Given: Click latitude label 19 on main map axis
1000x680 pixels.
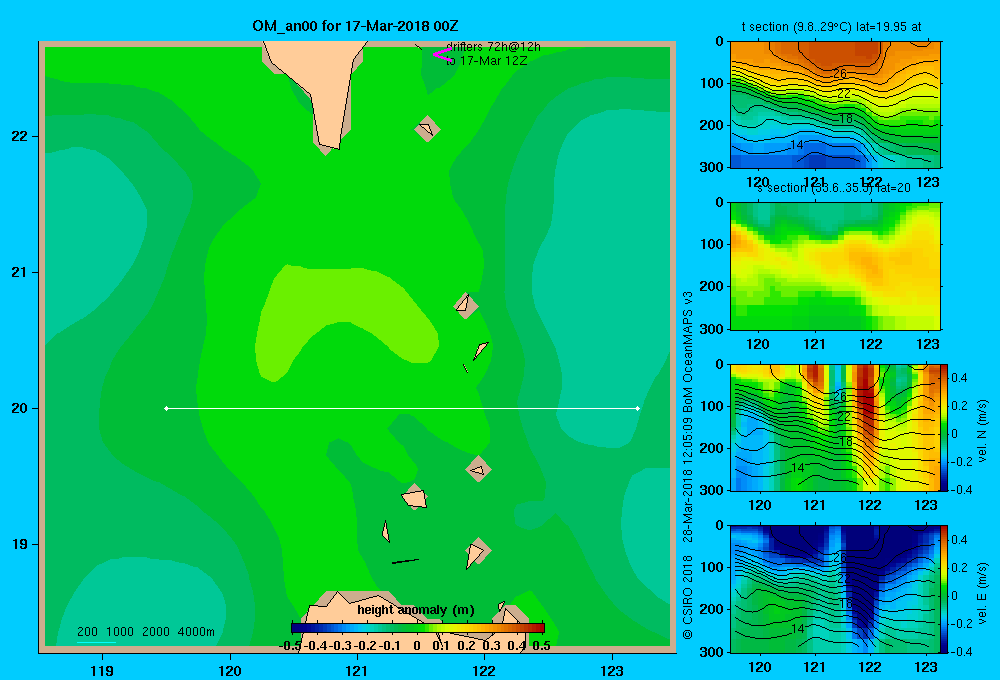Looking at the screenshot, I should click(x=19, y=544).
